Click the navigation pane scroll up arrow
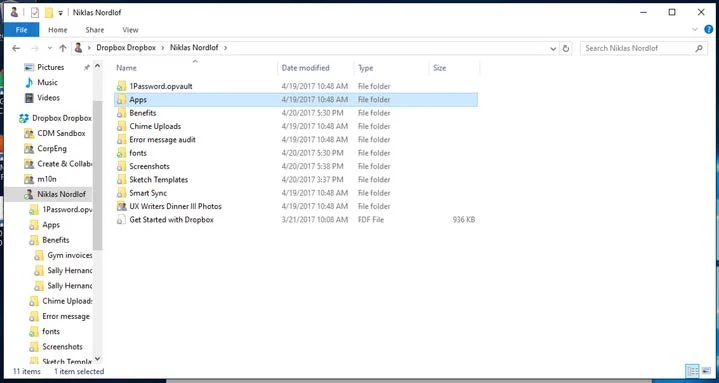 [x=97, y=67]
